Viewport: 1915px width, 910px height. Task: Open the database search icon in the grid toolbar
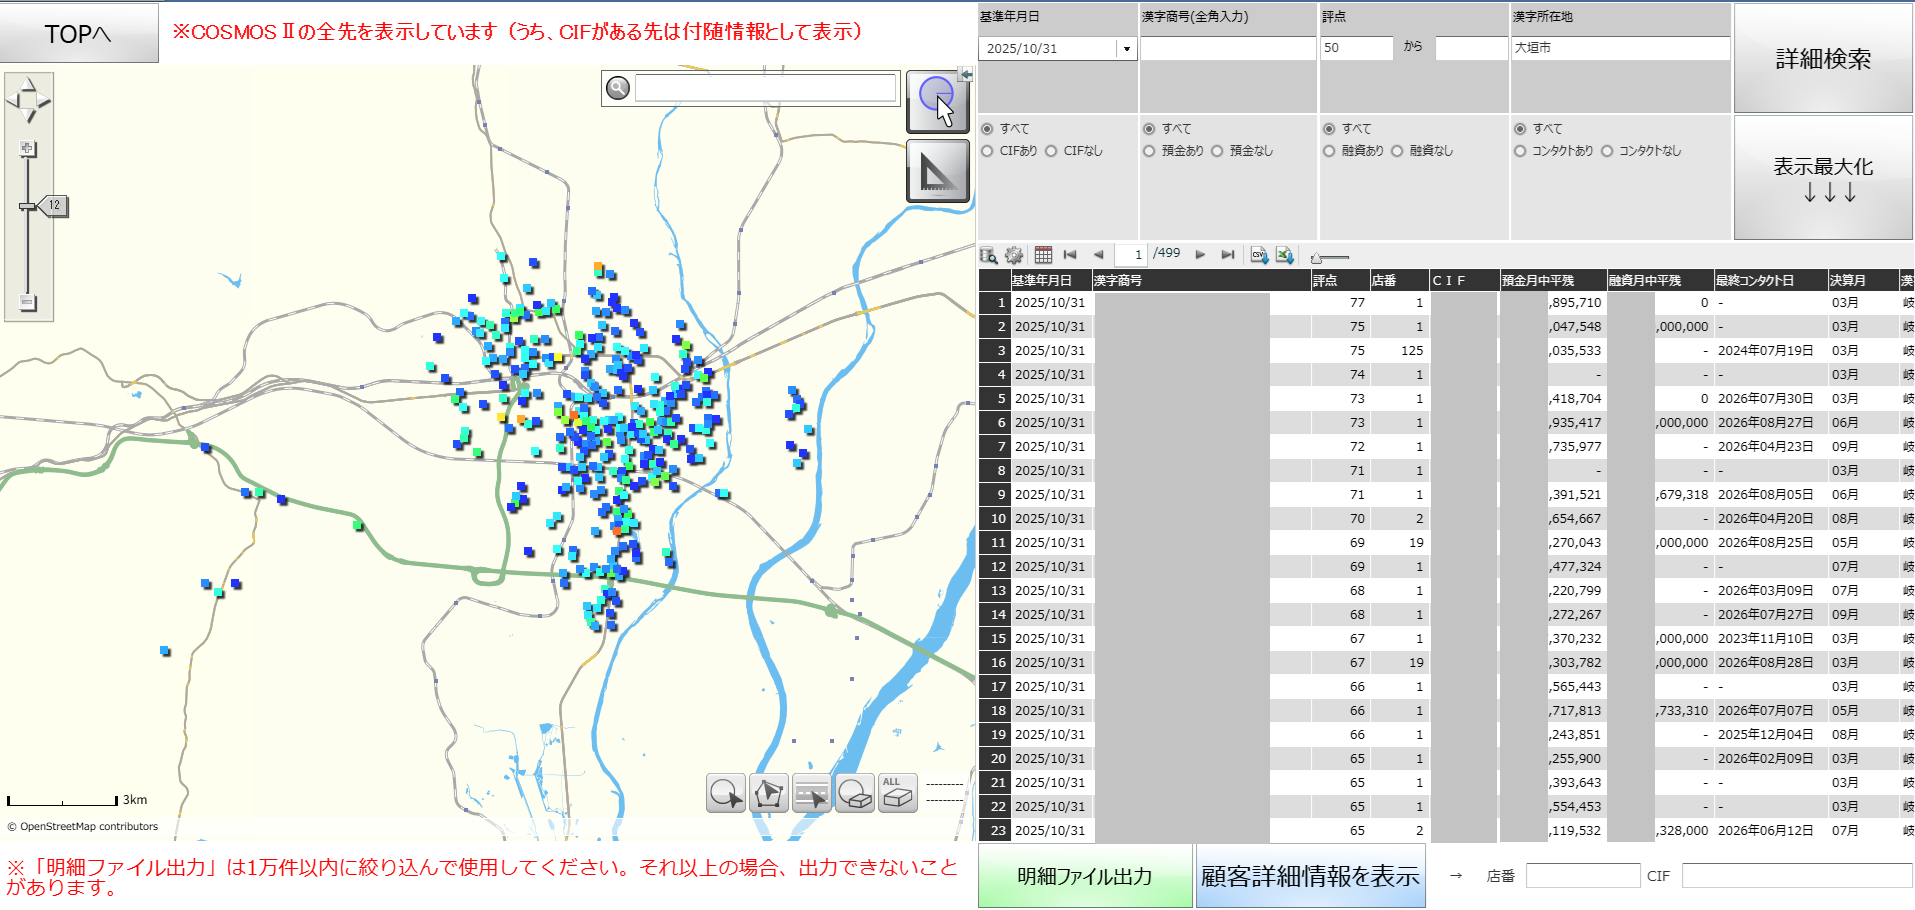[988, 255]
